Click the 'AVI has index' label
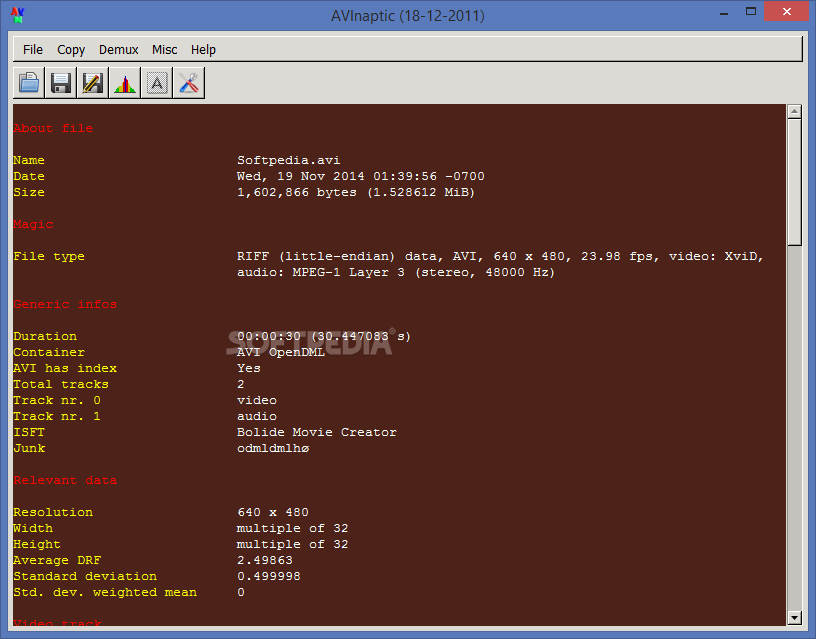This screenshot has height=639, width=816. coord(65,368)
